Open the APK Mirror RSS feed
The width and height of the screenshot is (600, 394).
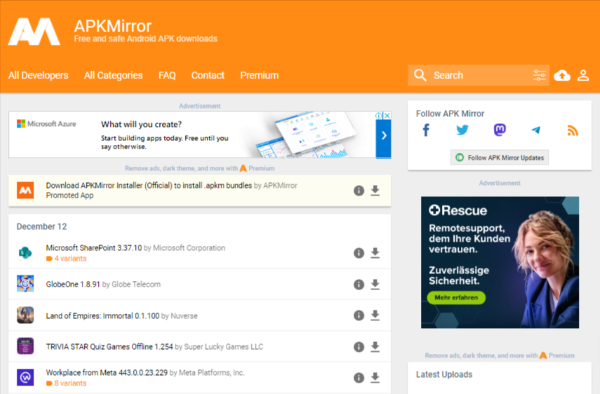[x=572, y=131]
